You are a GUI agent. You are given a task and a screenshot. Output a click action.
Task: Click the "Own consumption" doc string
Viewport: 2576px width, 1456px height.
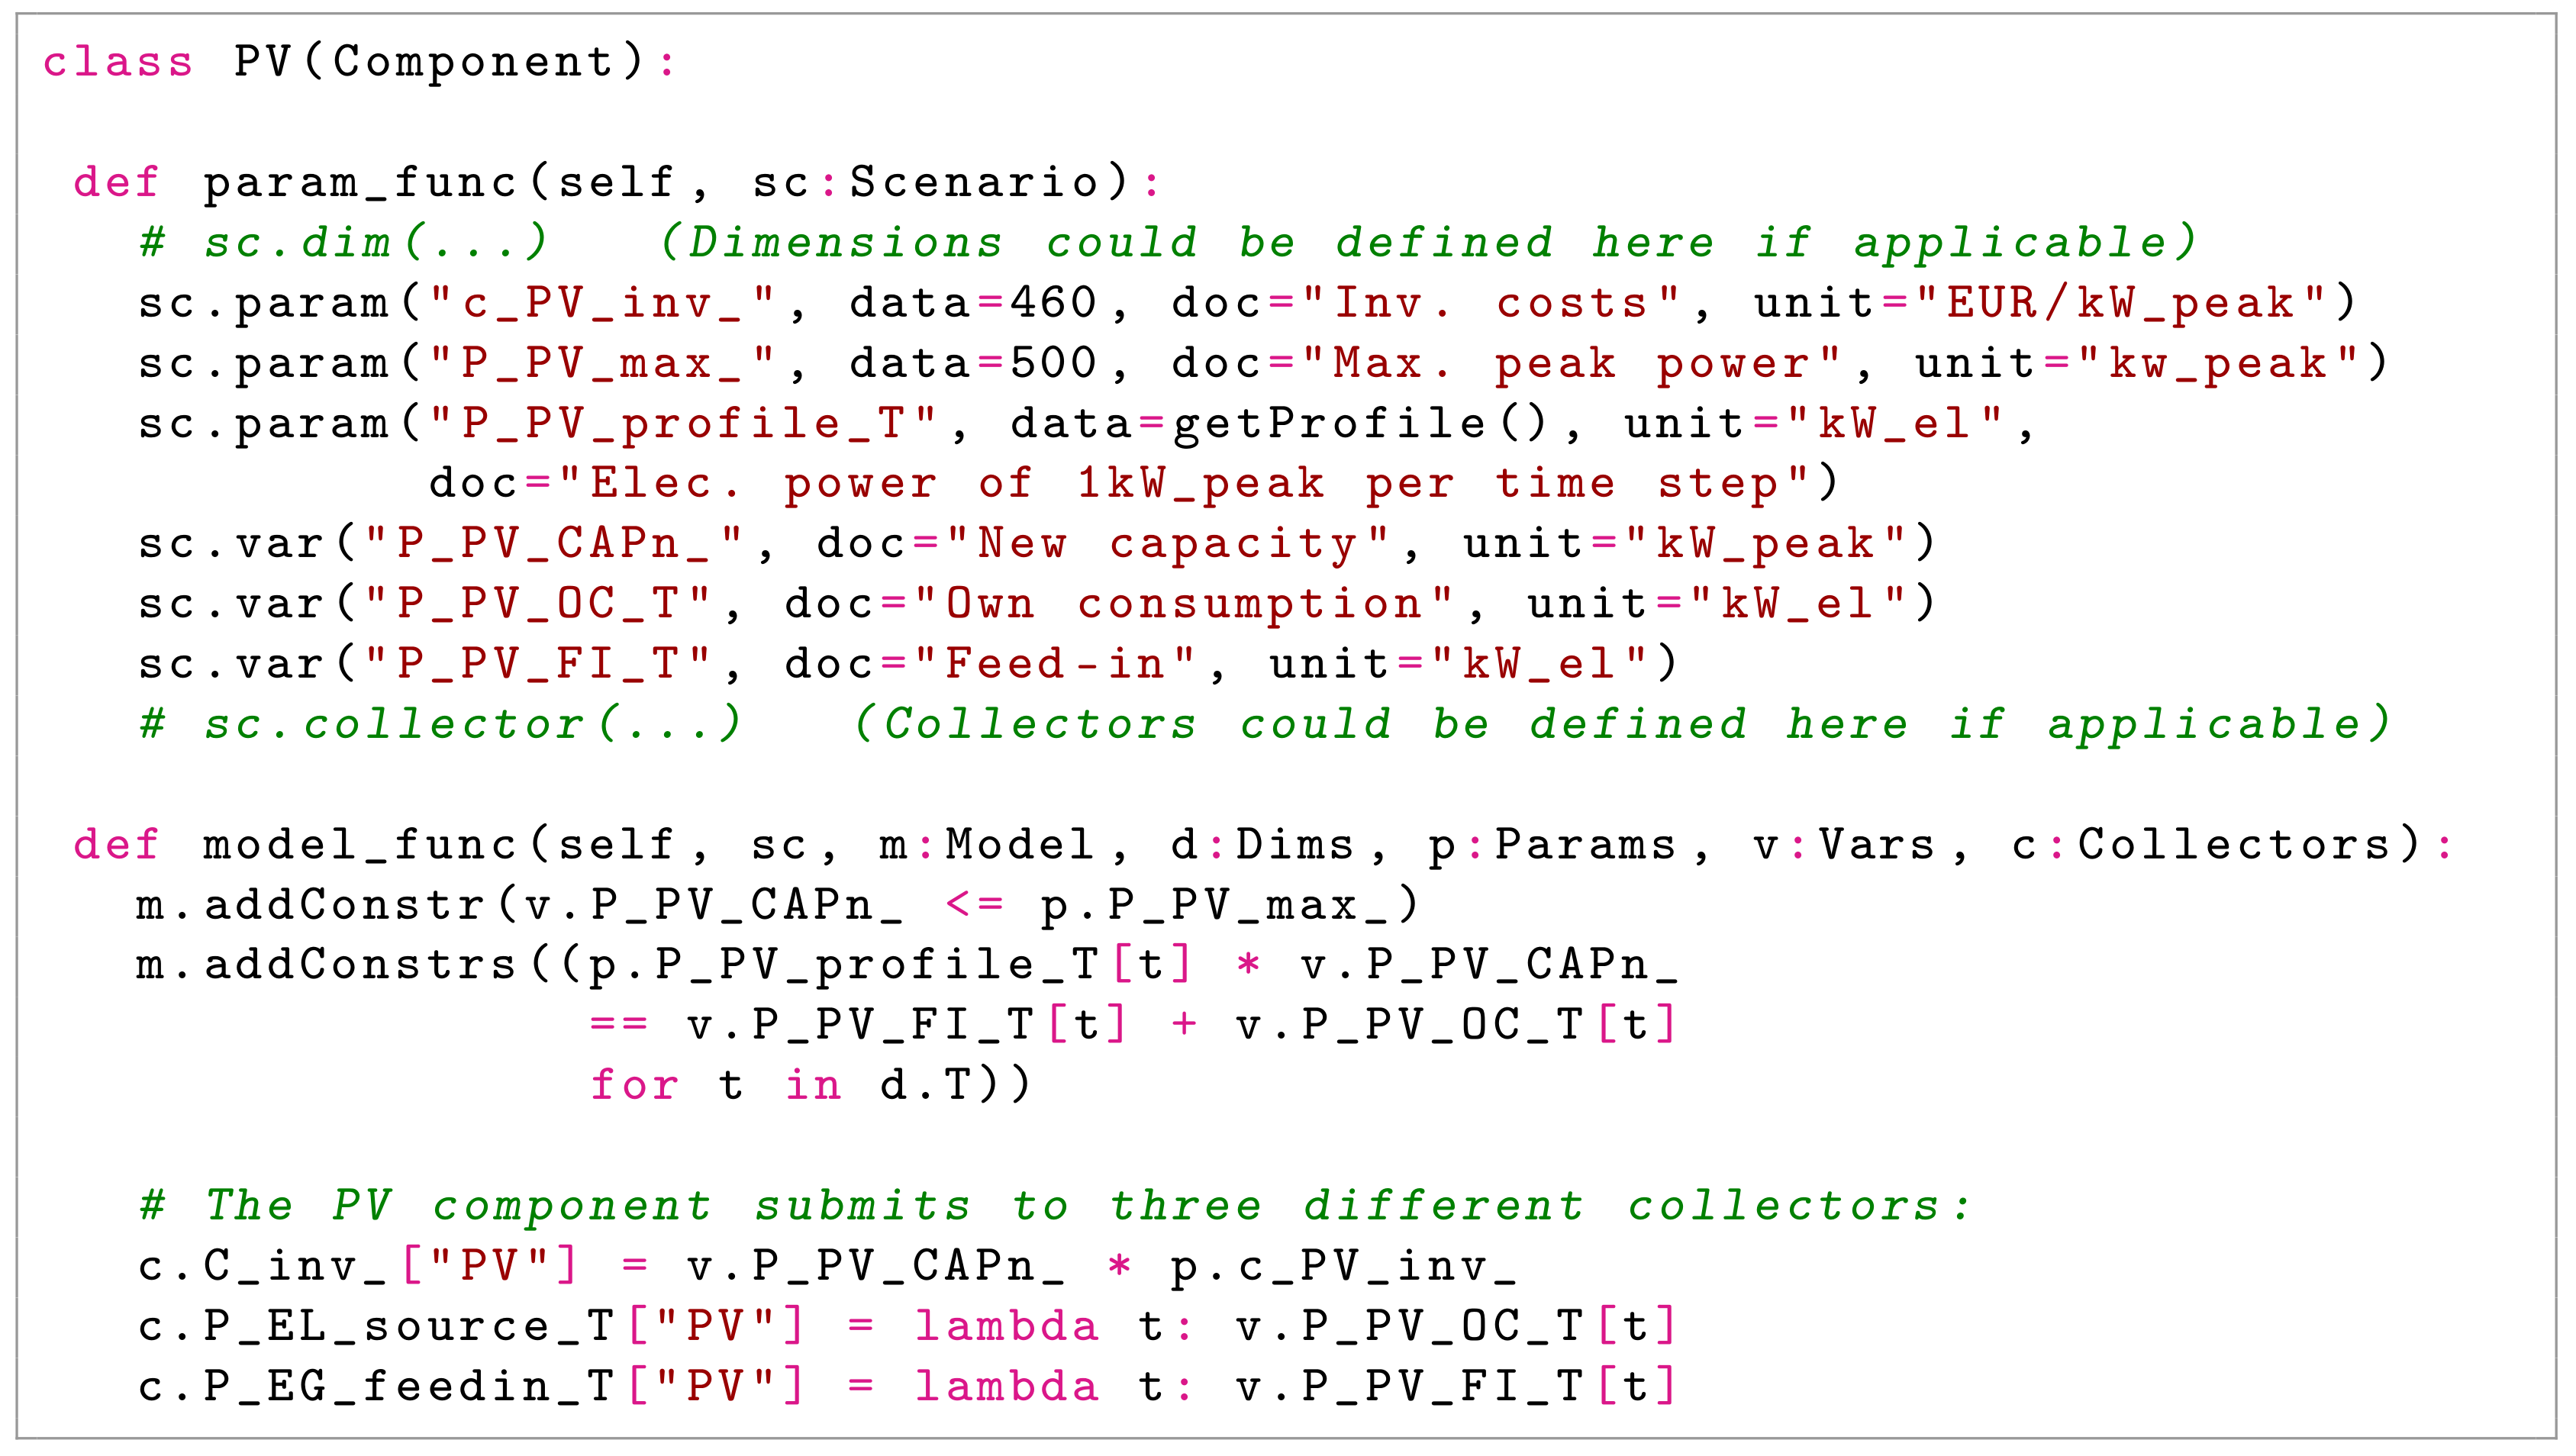[x=1183, y=604]
